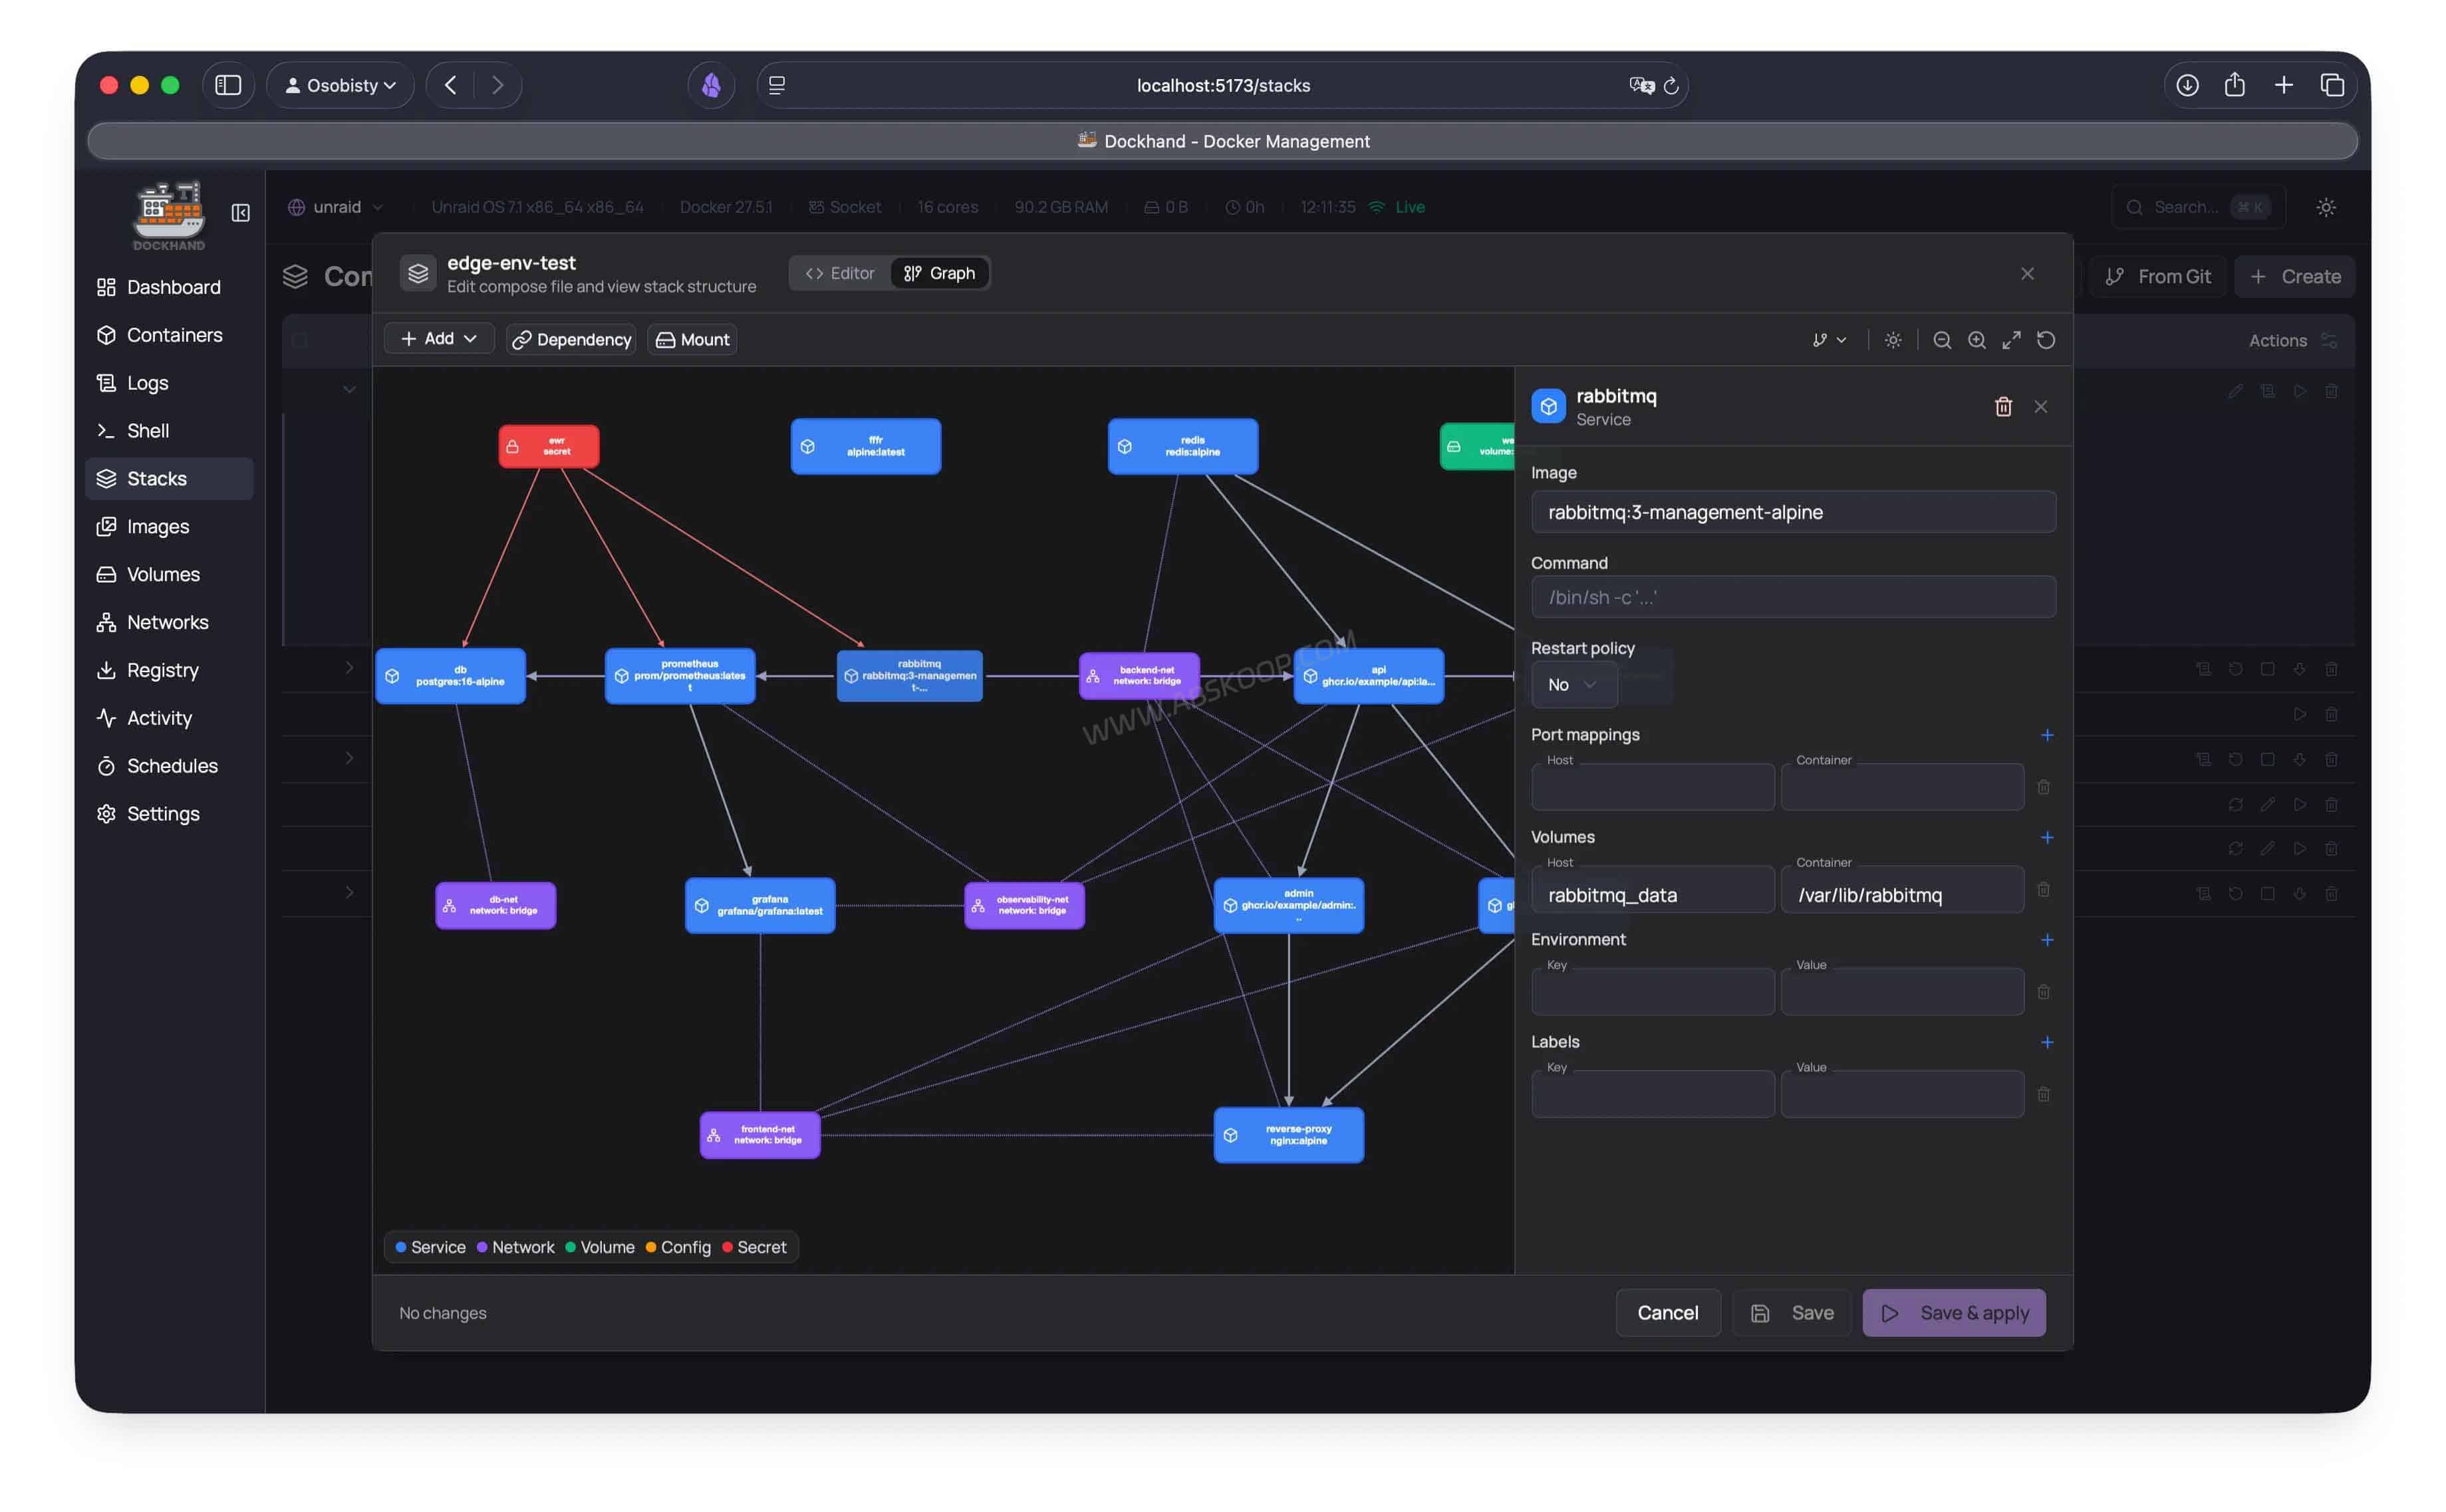Add a new volume entry
Screen dimensions: 2446x1512
2047,838
